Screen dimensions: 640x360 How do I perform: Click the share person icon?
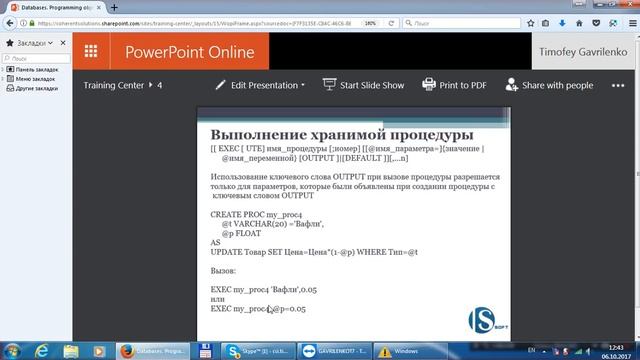(x=511, y=84)
